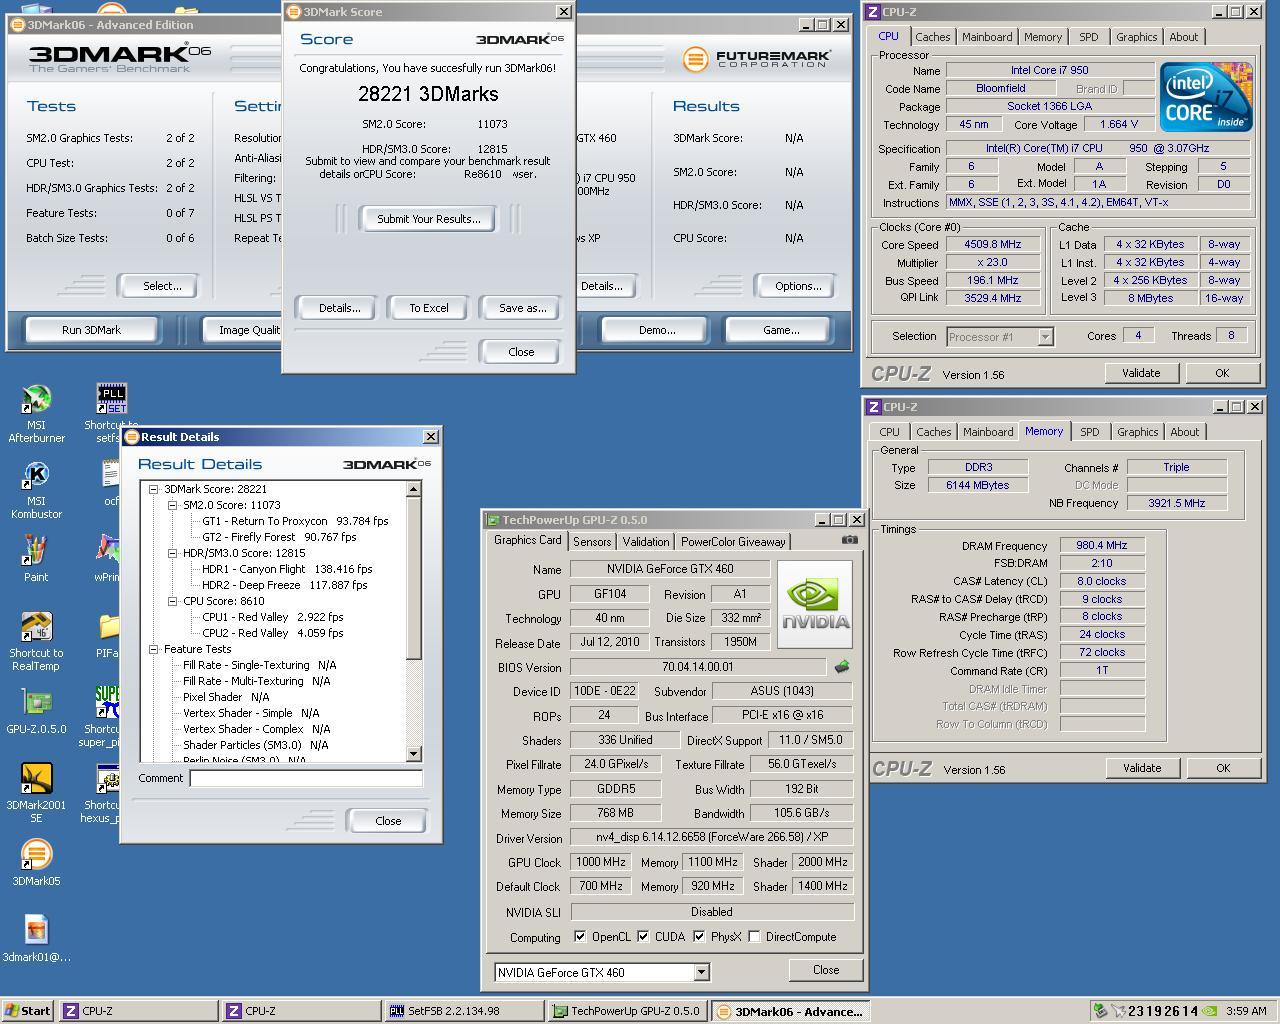Toggle the PhysX checkbox in GPU-Z
The height and width of the screenshot is (1024, 1280).
pyautogui.click(x=699, y=937)
